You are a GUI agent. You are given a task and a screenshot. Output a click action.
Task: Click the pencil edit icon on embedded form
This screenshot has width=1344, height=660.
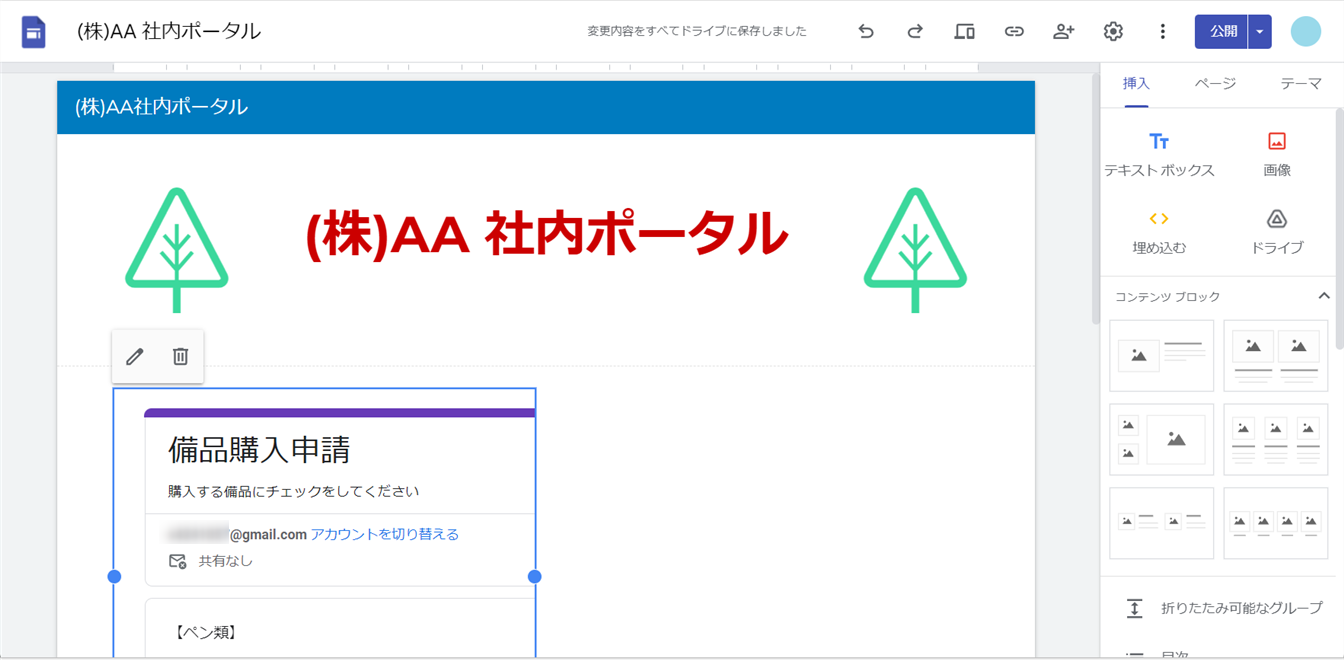click(x=135, y=357)
